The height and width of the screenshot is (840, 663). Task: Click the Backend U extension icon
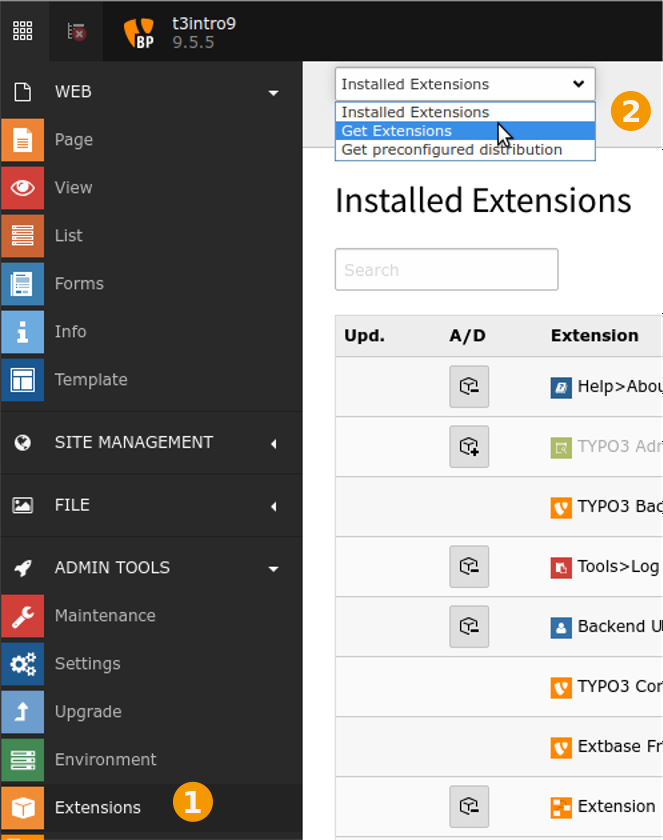pyautogui.click(x=561, y=628)
